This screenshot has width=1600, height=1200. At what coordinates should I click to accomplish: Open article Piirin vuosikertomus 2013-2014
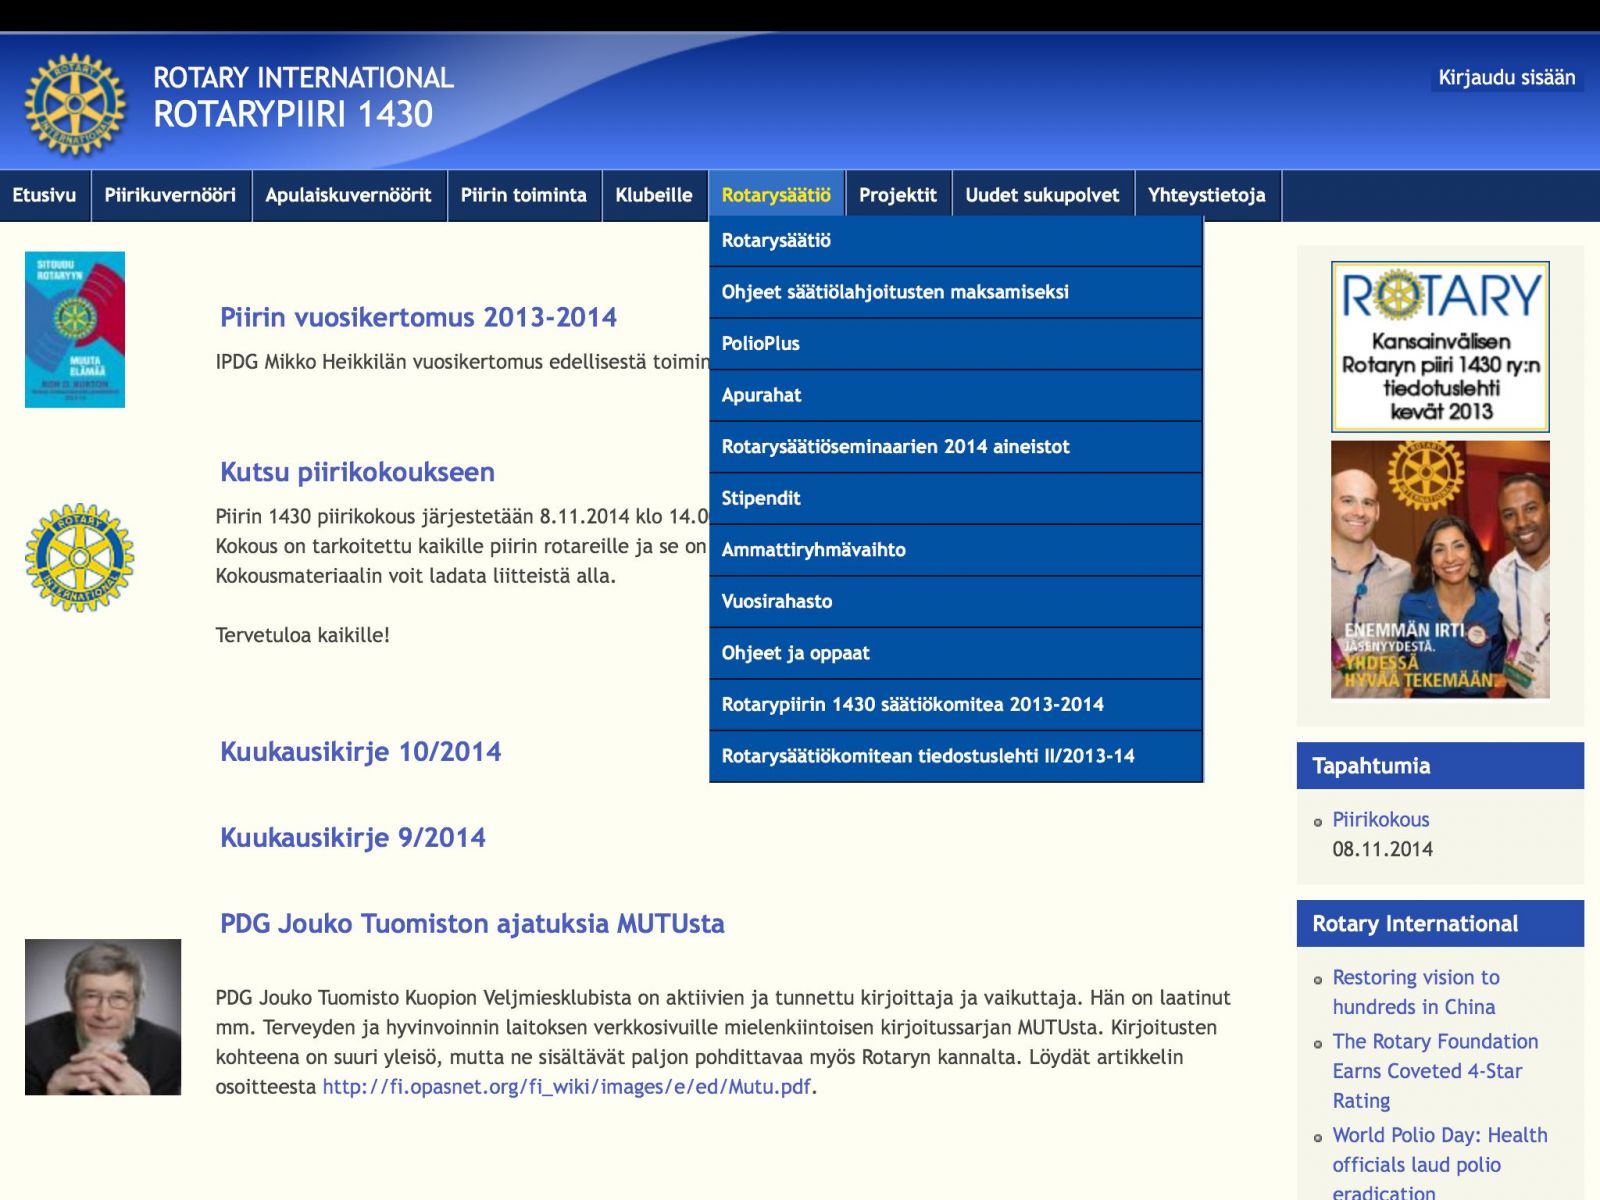tap(418, 318)
